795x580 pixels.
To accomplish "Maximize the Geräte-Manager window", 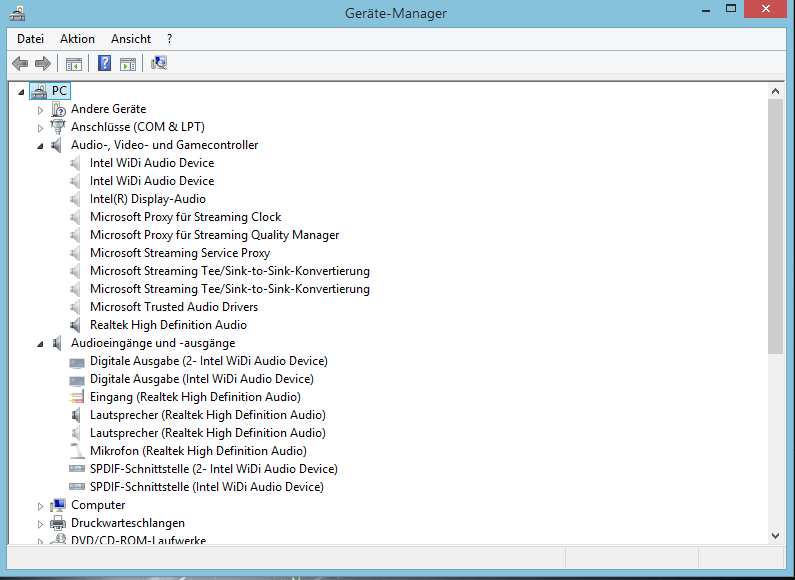I will coord(731,9).
